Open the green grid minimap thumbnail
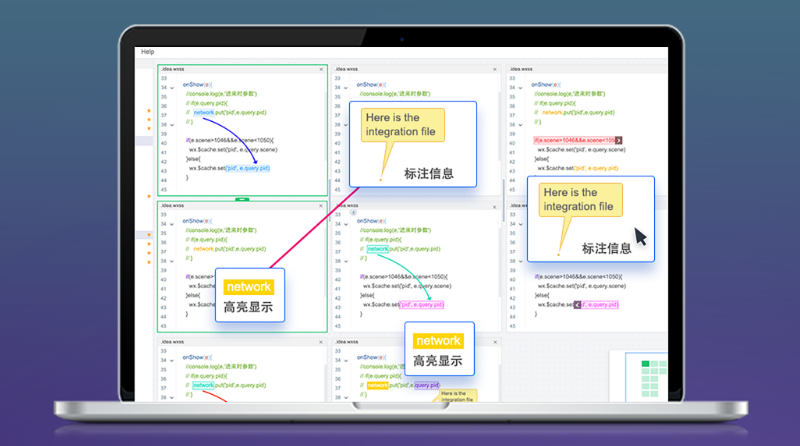 pos(650,376)
